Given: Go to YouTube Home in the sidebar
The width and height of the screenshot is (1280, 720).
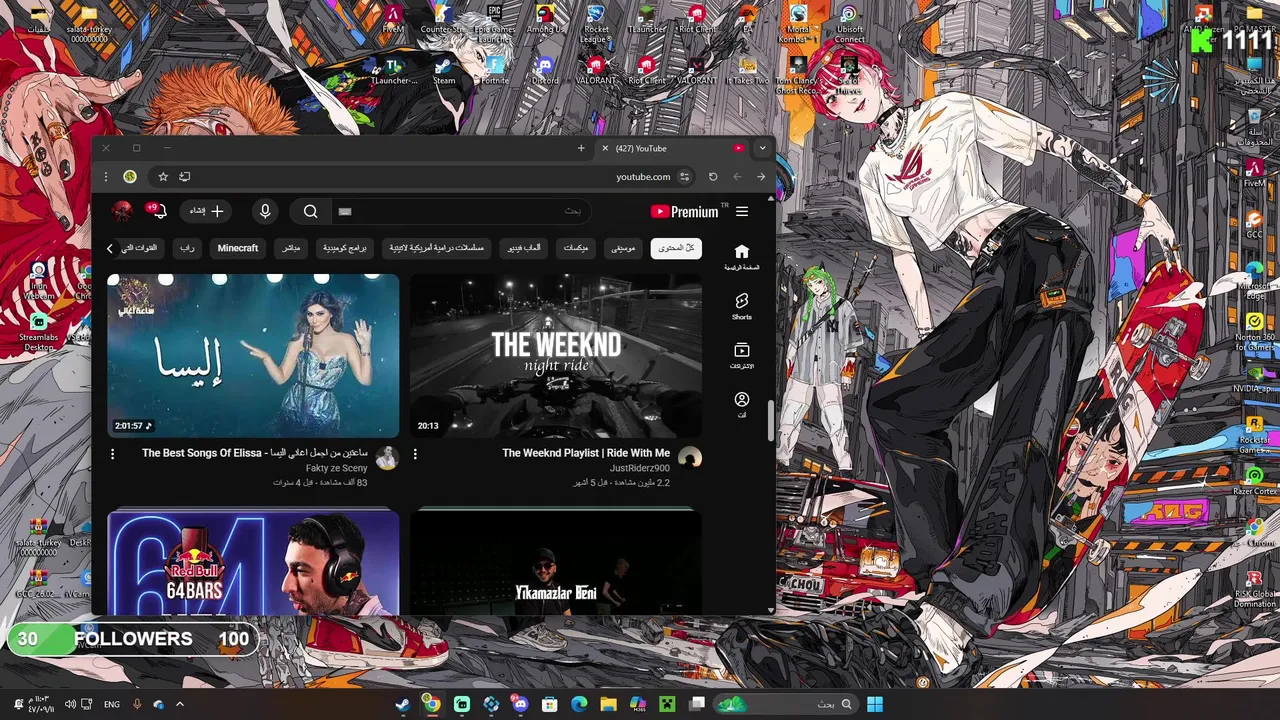Looking at the screenshot, I should click(x=742, y=257).
